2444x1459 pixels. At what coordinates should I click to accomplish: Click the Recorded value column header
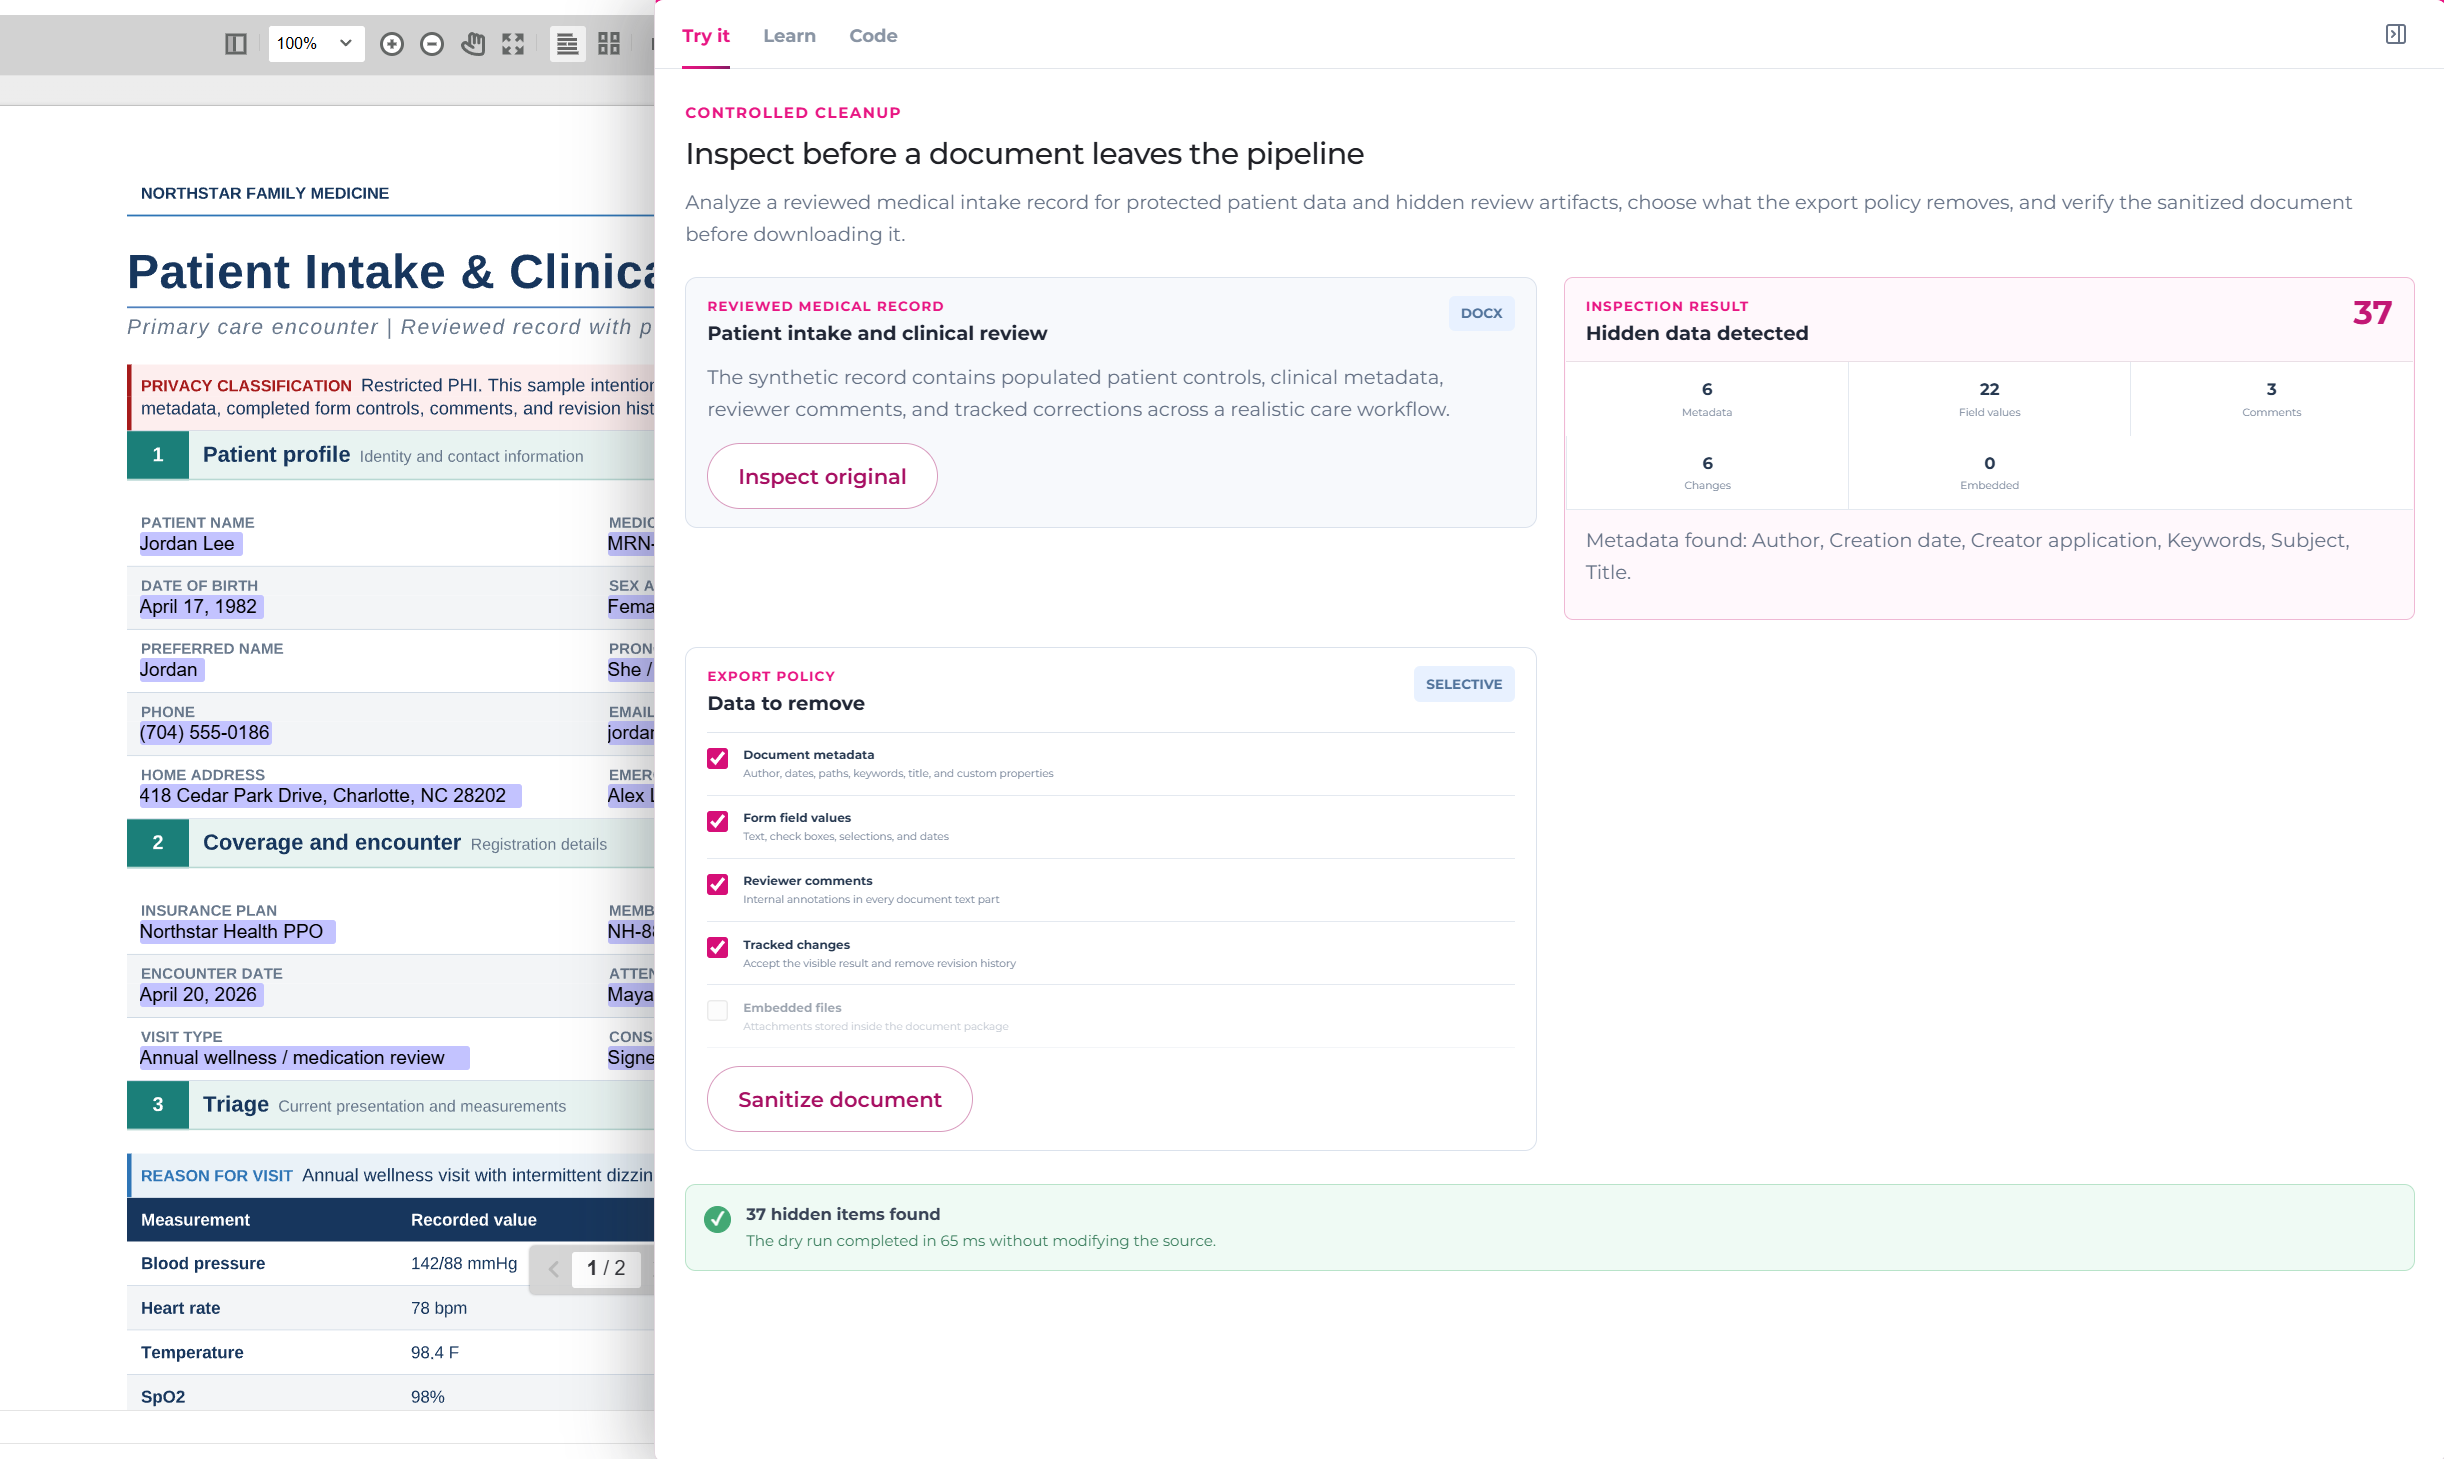tap(474, 1220)
